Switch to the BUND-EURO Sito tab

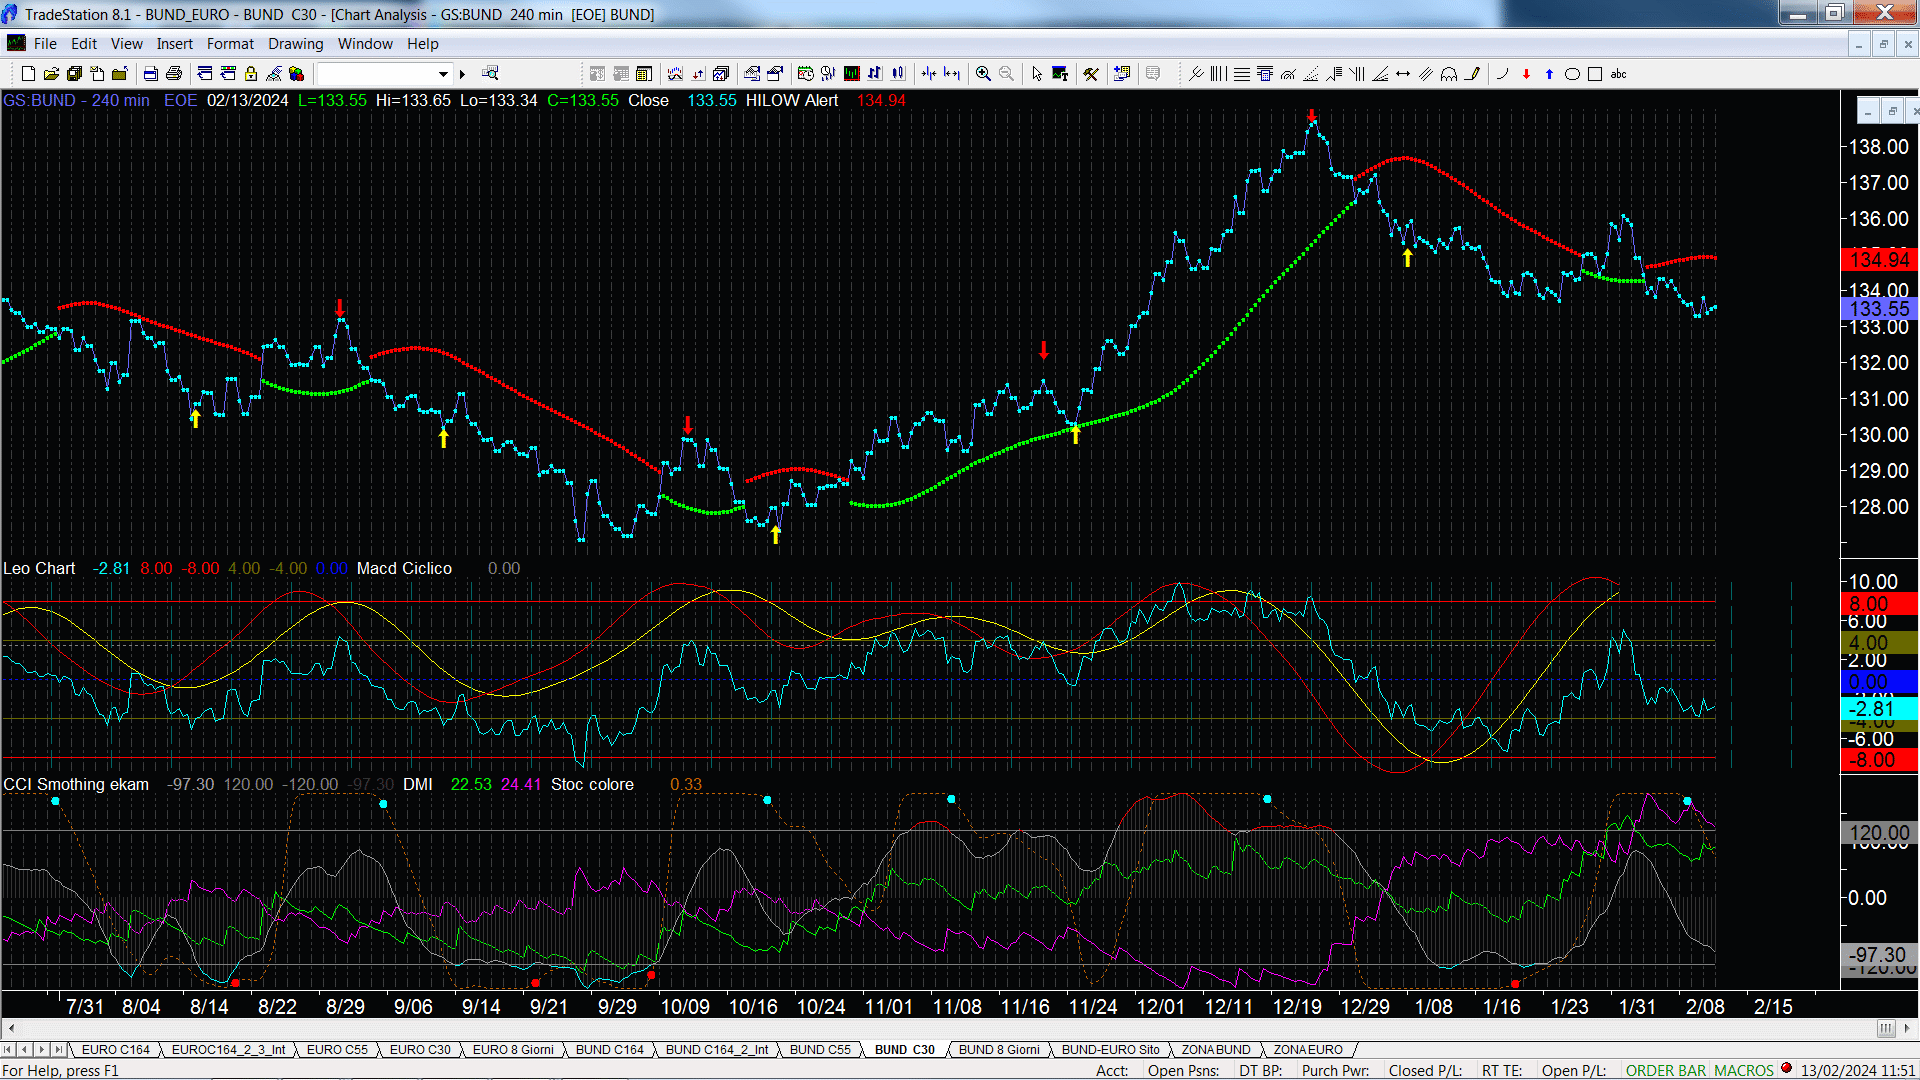pyautogui.click(x=1110, y=1049)
